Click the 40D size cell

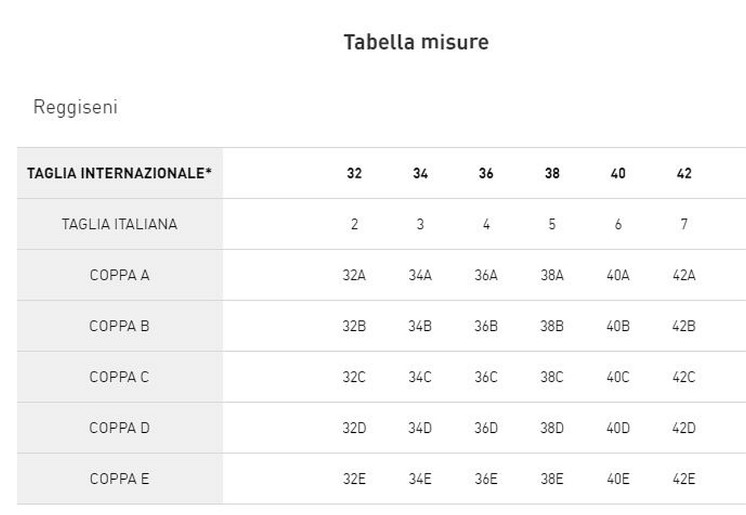pyautogui.click(x=618, y=428)
